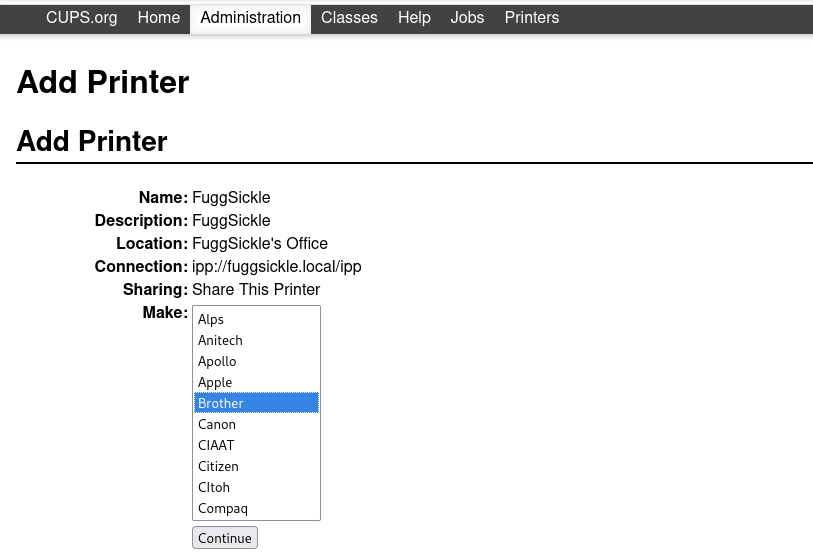View the Jobs tab
This screenshot has width=813, height=553.
(x=467, y=18)
